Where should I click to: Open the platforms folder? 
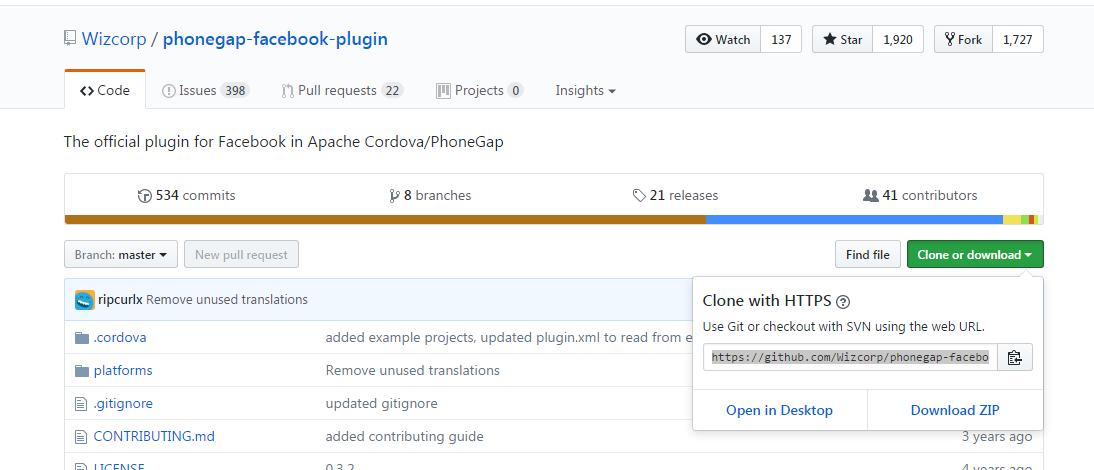[x=123, y=371]
